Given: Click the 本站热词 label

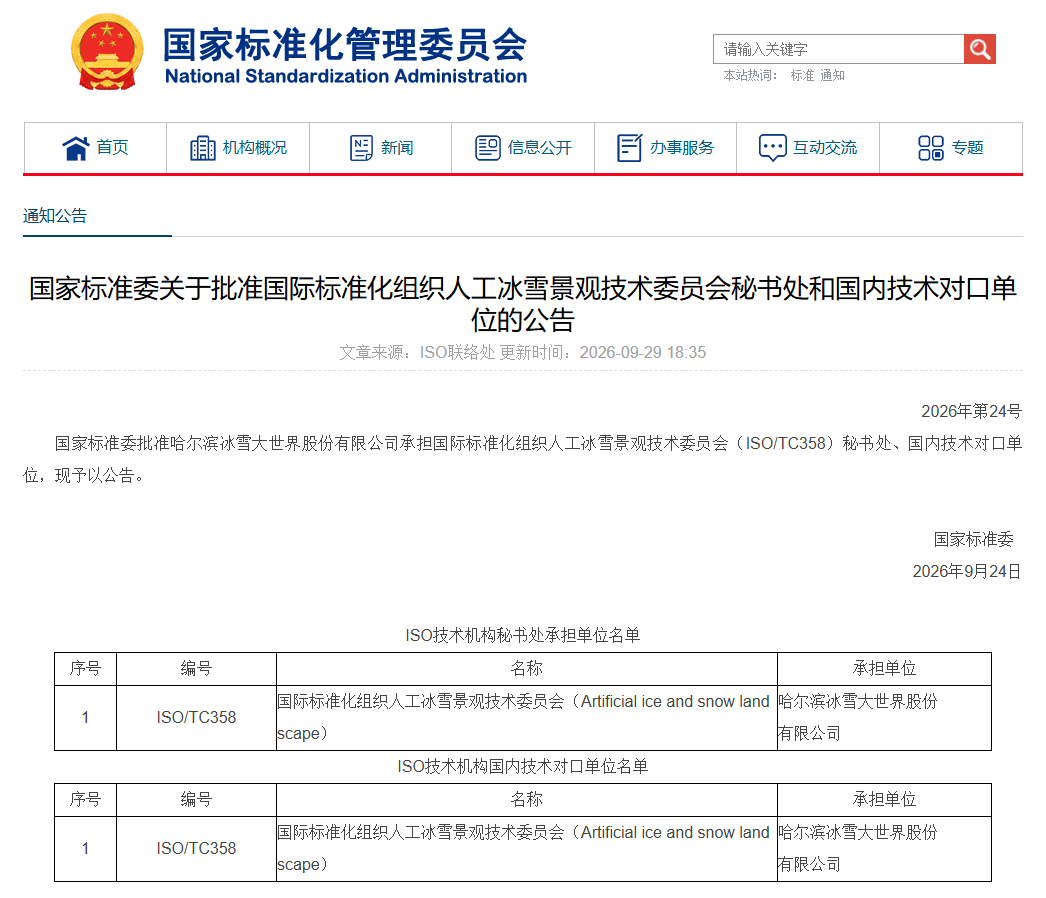Looking at the screenshot, I should click(x=750, y=75).
